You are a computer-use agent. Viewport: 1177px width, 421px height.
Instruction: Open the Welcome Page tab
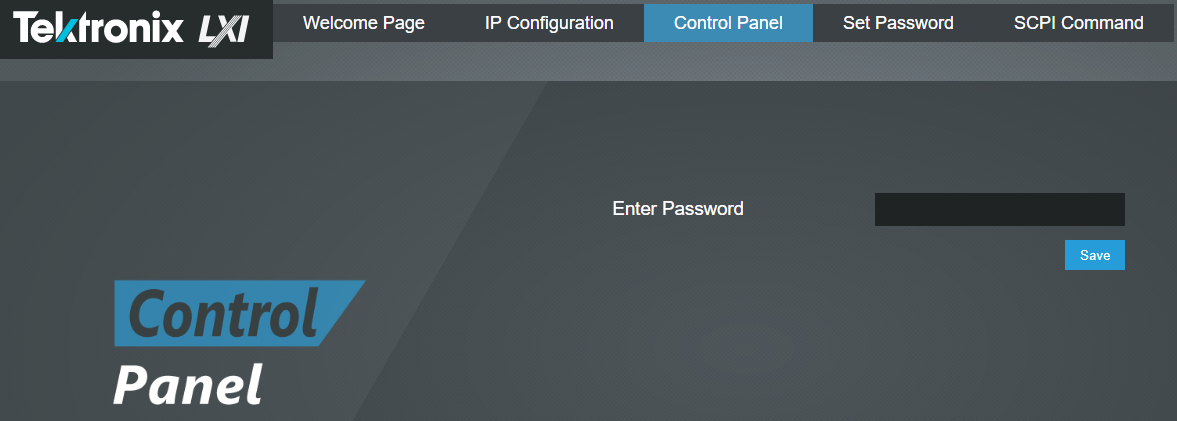tap(364, 22)
